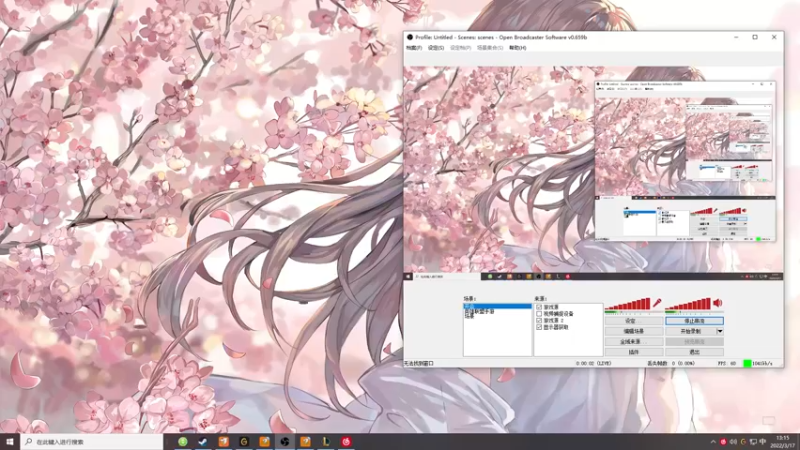800x450 pixels.
Task: Click the green stream status indicator square
Action: [747, 363]
